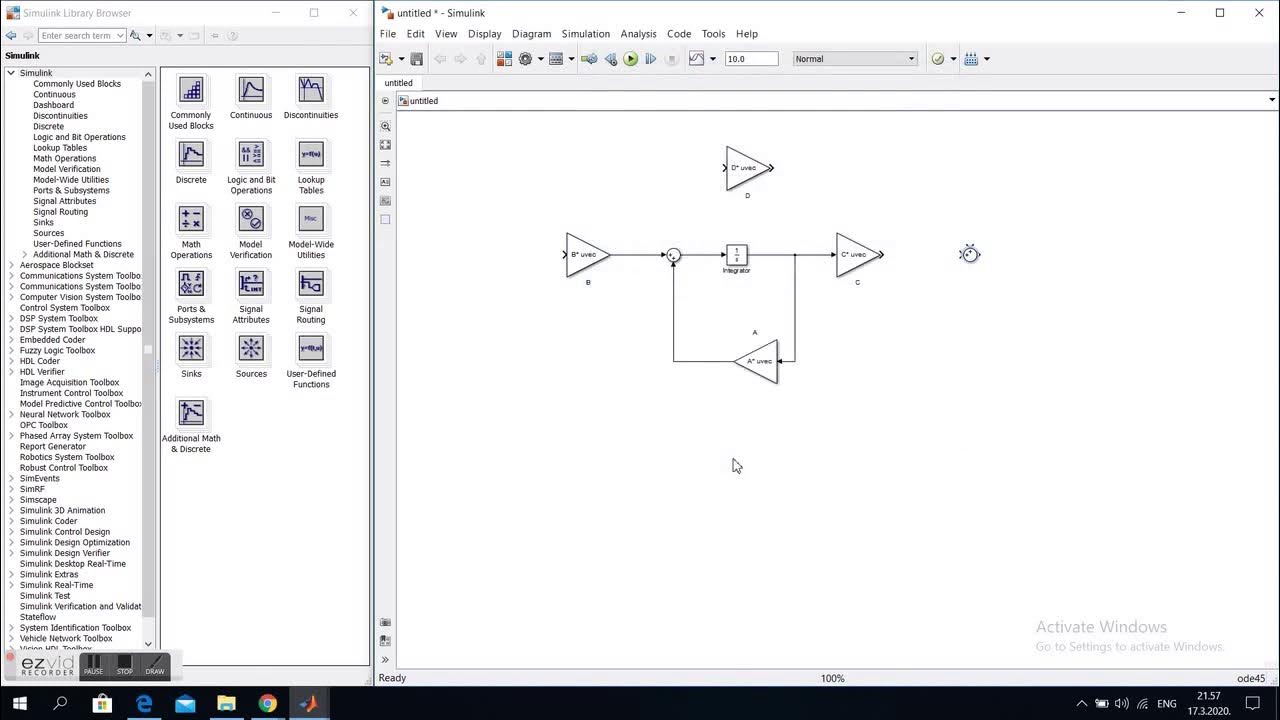
Task: Select the untitled model tab
Action: [x=398, y=83]
